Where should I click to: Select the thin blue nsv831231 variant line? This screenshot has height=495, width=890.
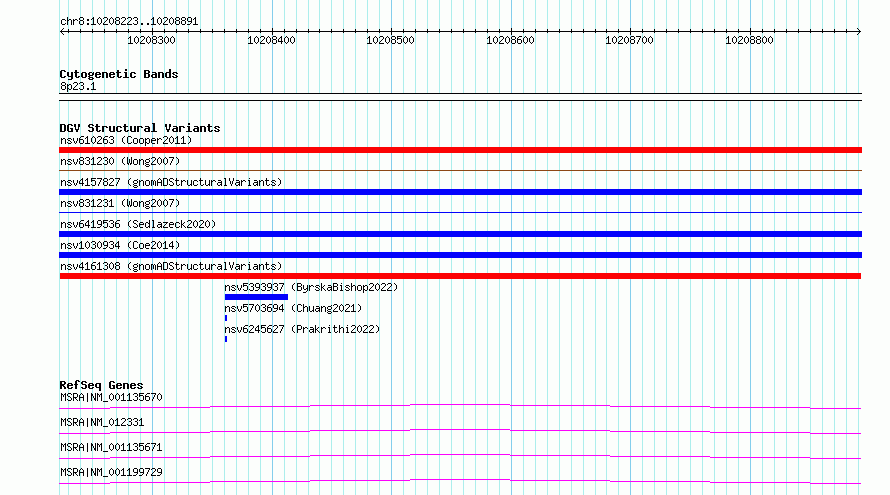coord(460,212)
